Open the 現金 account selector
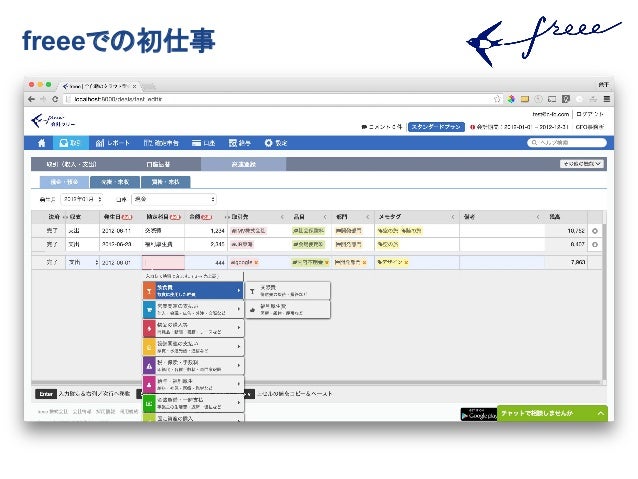The width and height of the screenshot is (638, 479). (174, 199)
